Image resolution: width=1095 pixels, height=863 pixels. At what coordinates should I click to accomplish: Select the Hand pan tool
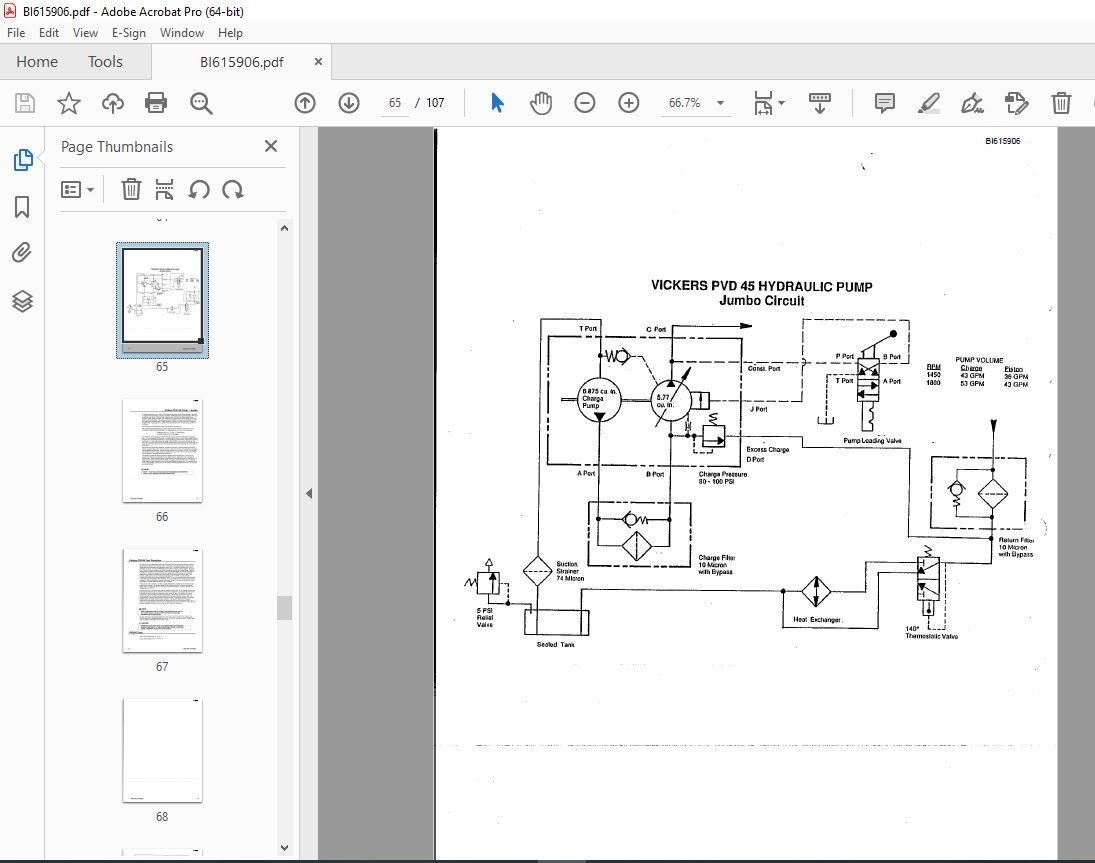(x=541, y=103)
